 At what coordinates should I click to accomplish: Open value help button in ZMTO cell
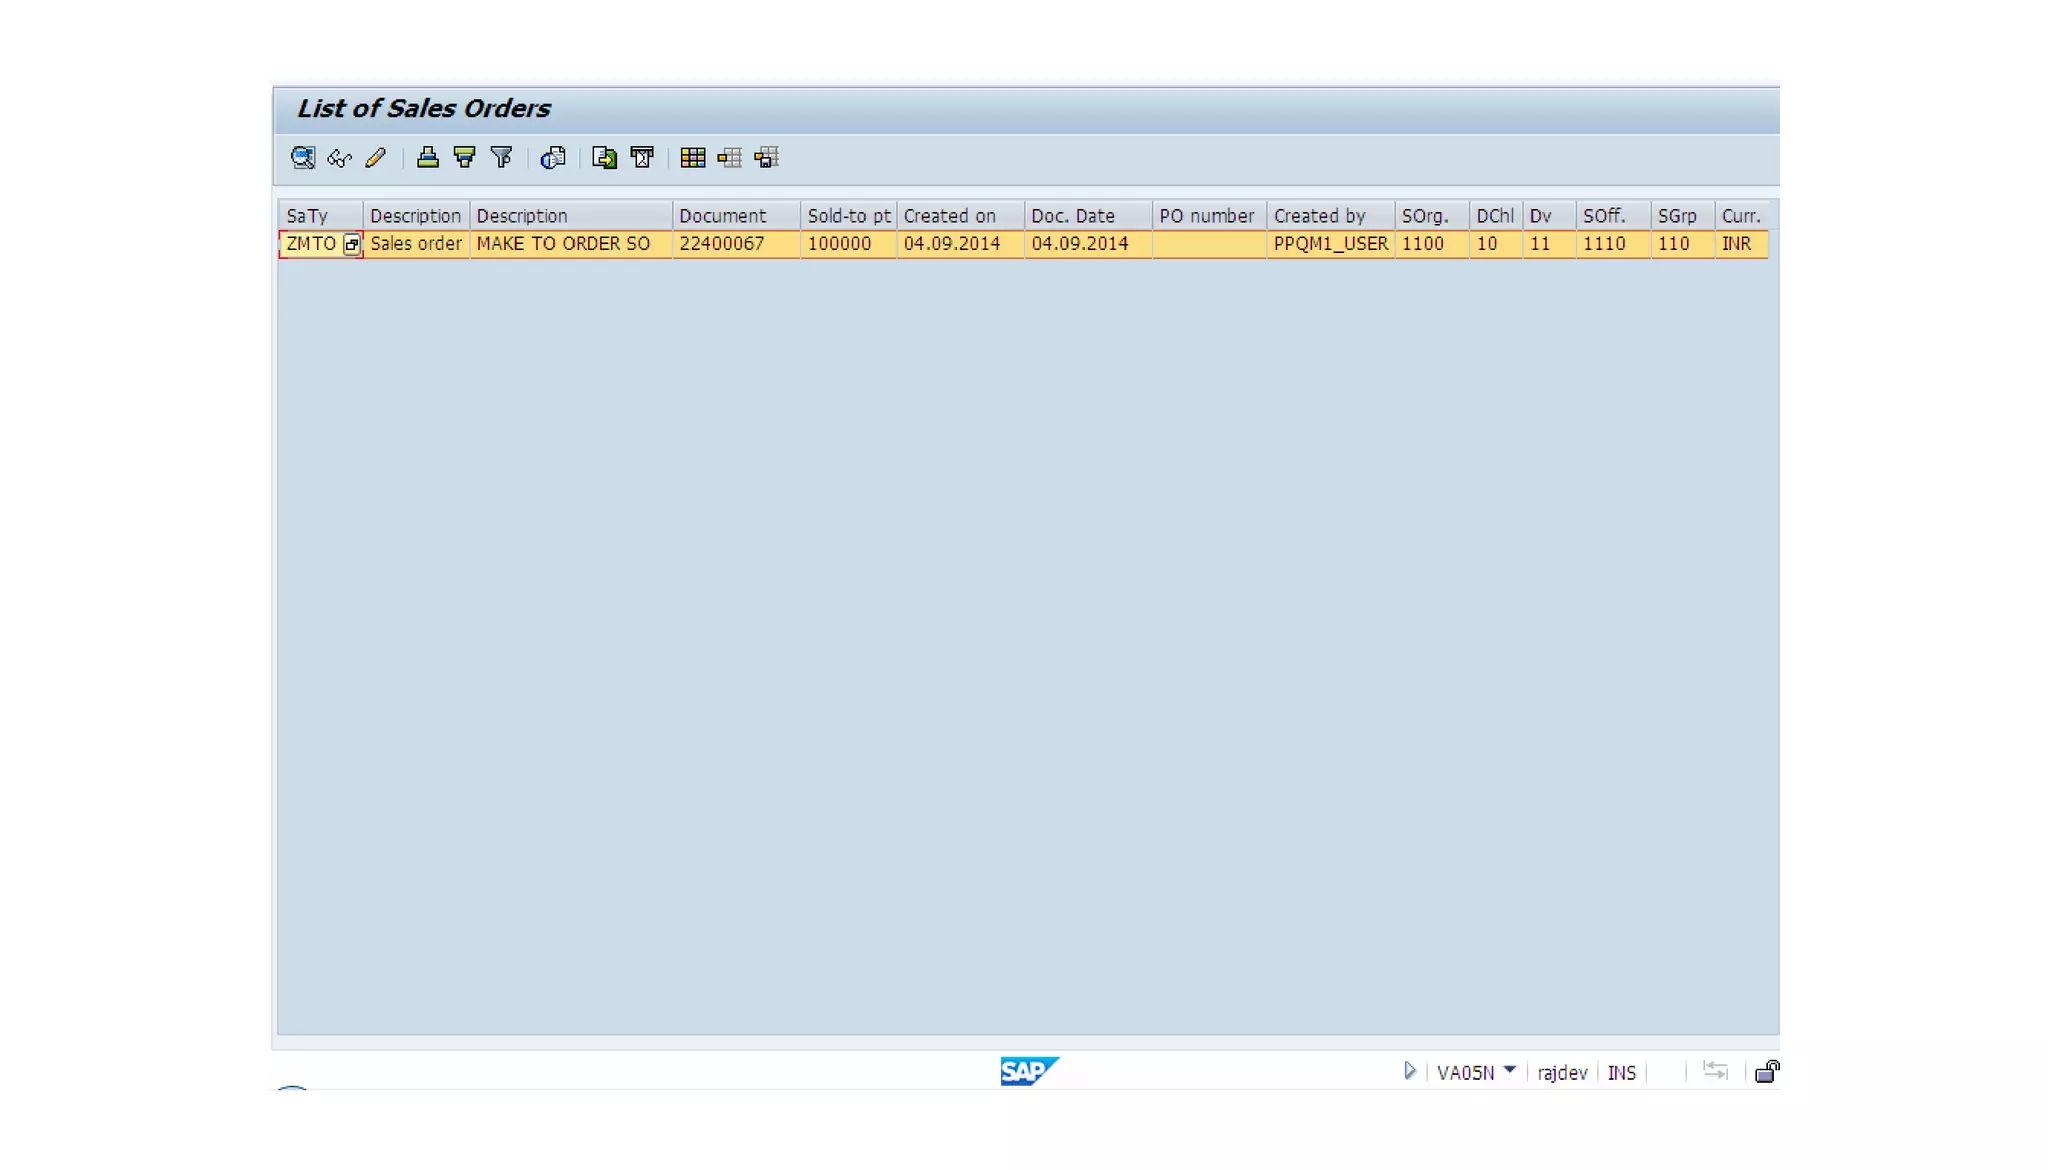(351, 244)
